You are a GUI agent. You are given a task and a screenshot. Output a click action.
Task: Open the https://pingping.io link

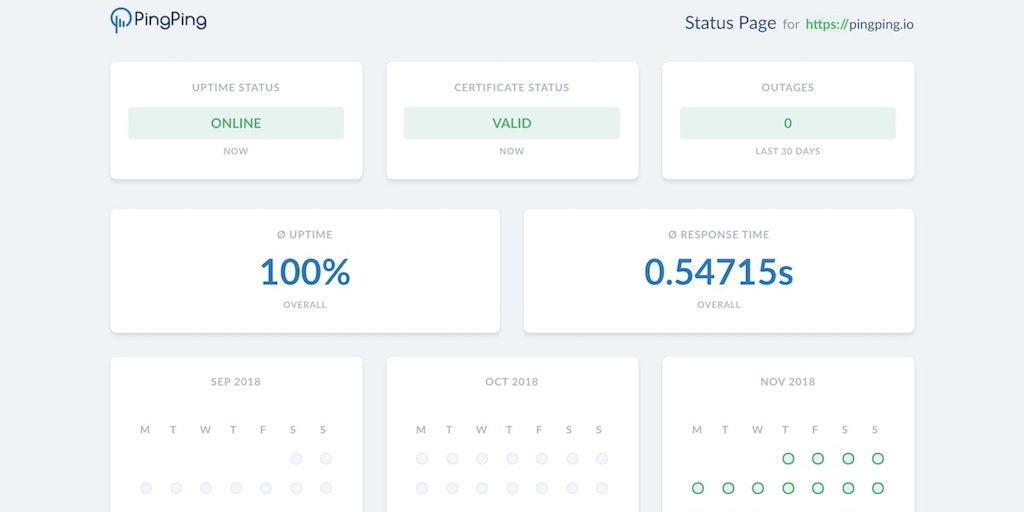click(859, 25)
